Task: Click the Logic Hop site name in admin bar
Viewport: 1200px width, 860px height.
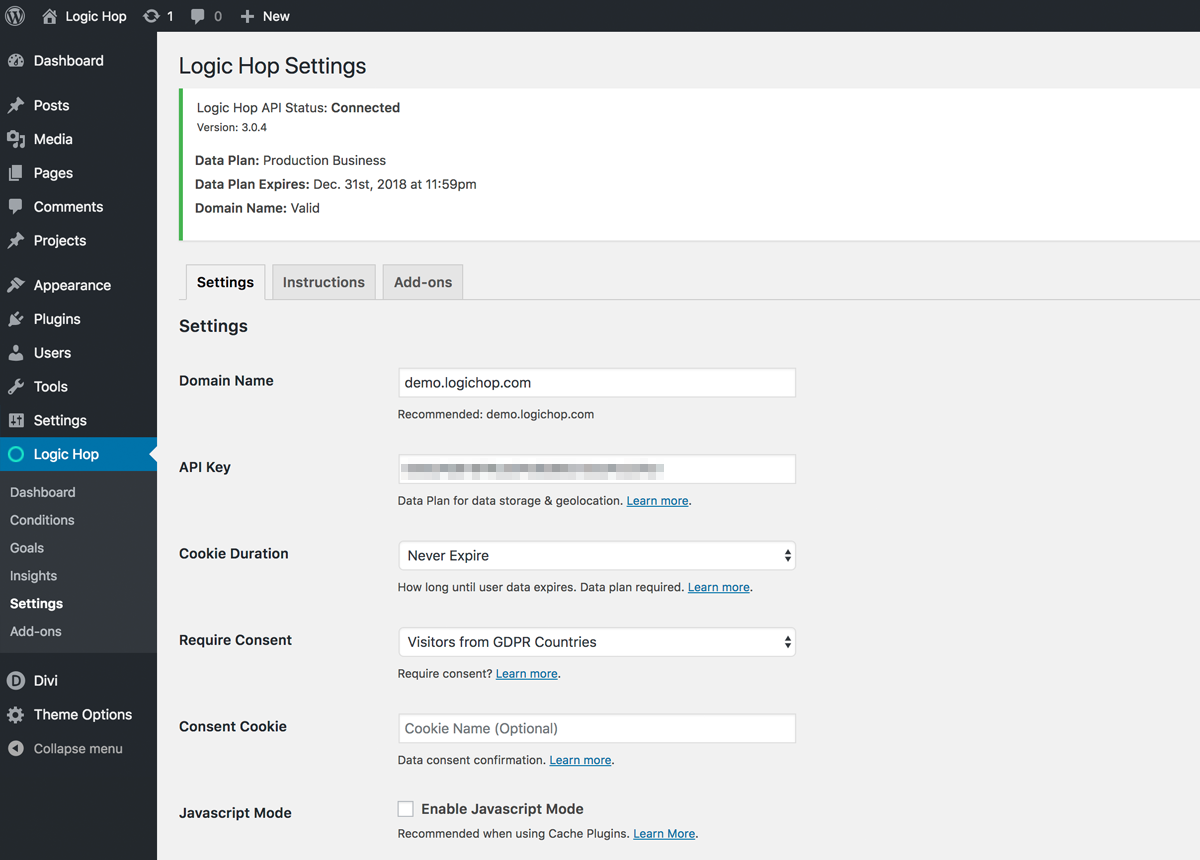Action: click(96, 16)
